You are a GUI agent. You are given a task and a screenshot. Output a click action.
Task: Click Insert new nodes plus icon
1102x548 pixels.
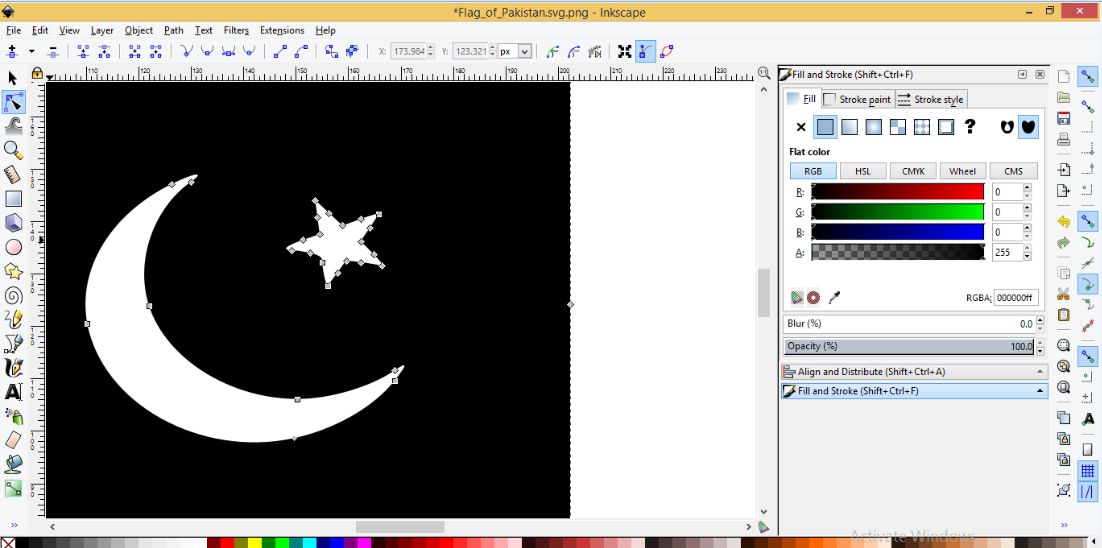[11, 51]
